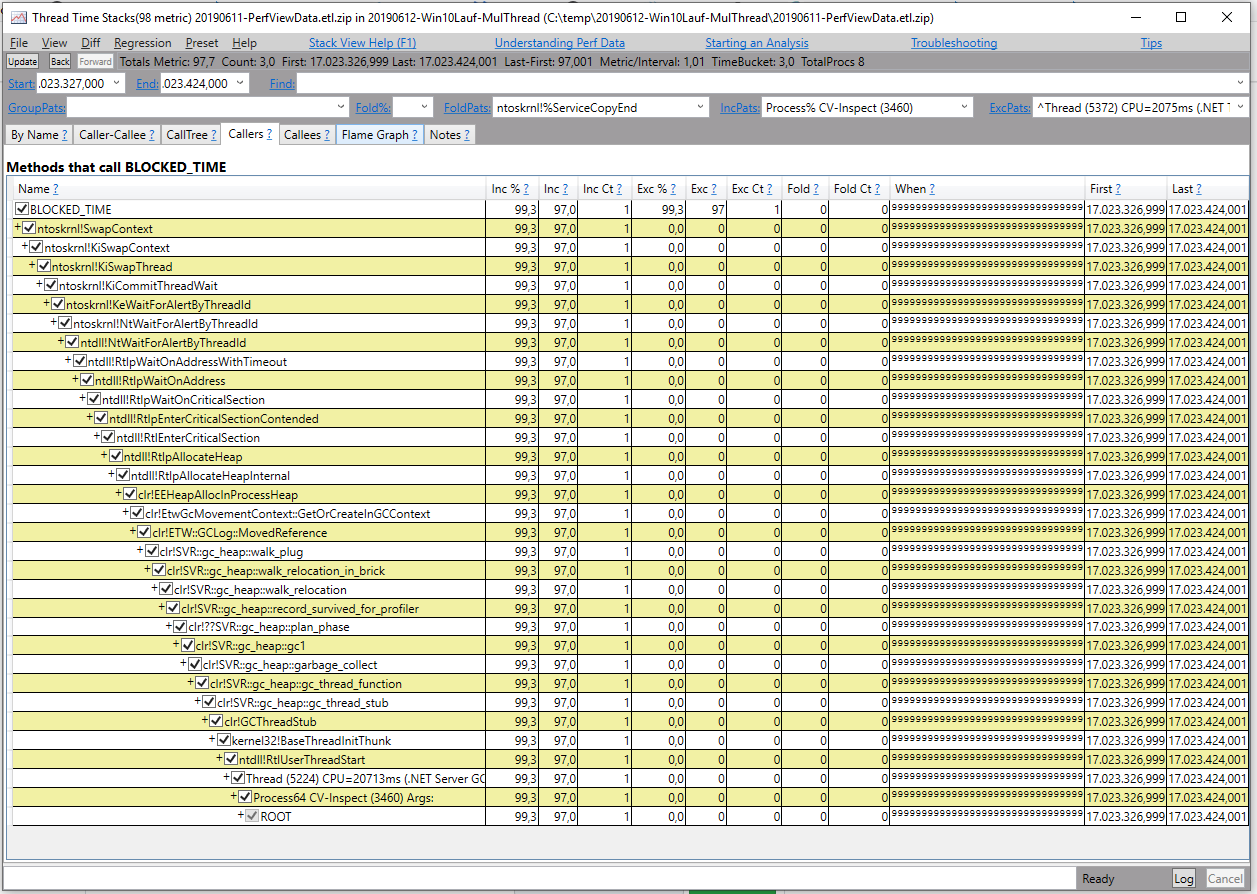Open the Fold% dropdown
The height and width of the screenshot is (894, 1257).
click(x=424, y=107)
